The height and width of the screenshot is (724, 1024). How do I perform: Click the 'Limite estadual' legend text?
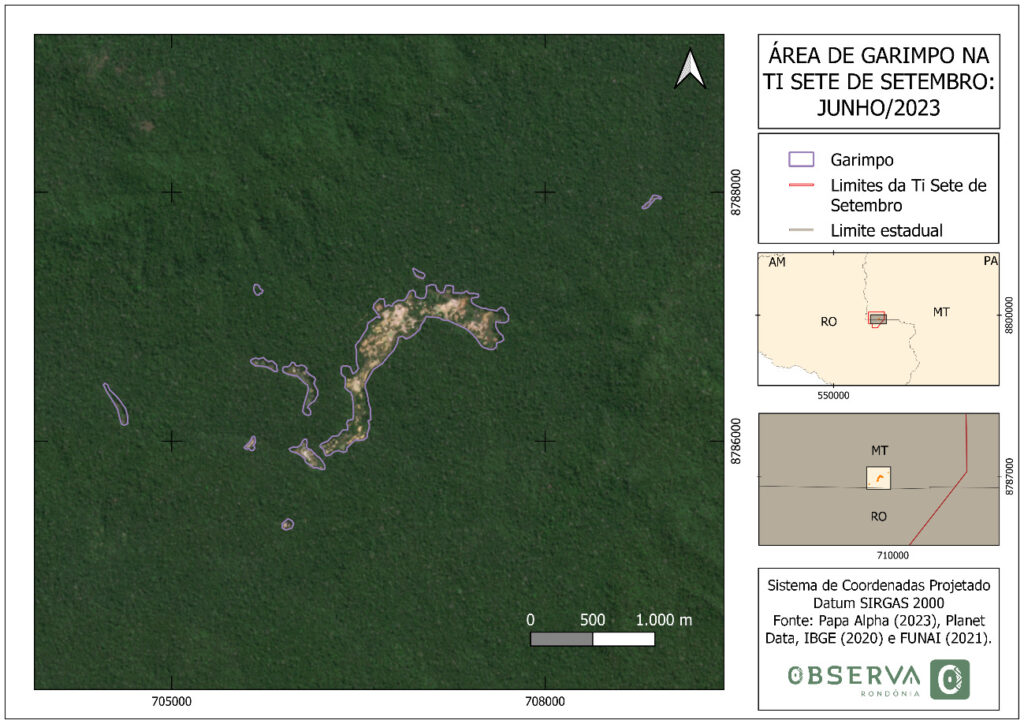click(887, 231)
